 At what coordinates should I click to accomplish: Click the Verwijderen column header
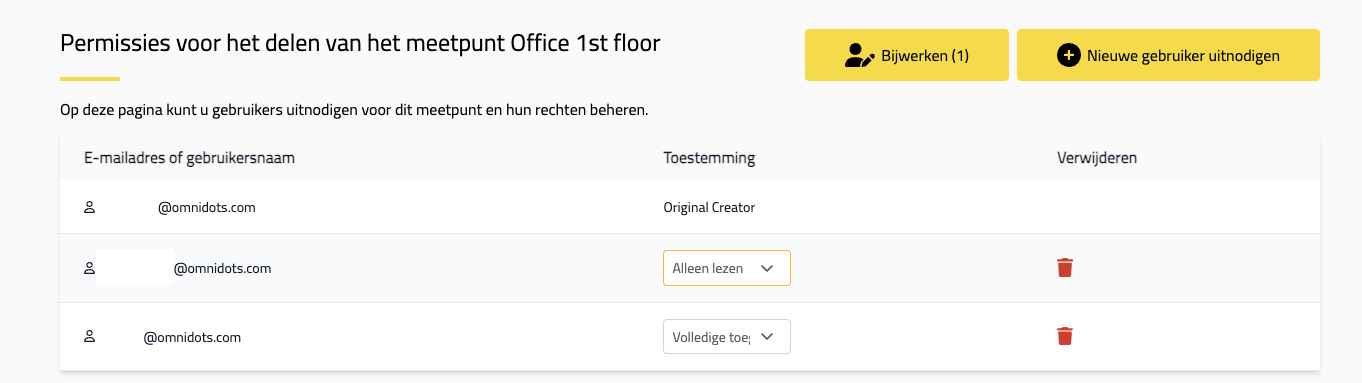1097,158
